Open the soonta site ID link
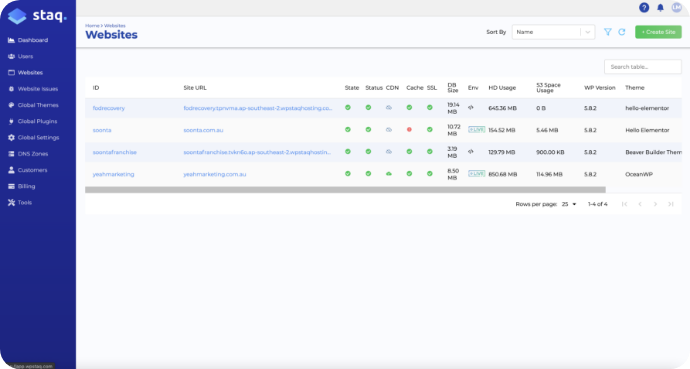Screen dimensions: 690x369 (x=102, y=130)
